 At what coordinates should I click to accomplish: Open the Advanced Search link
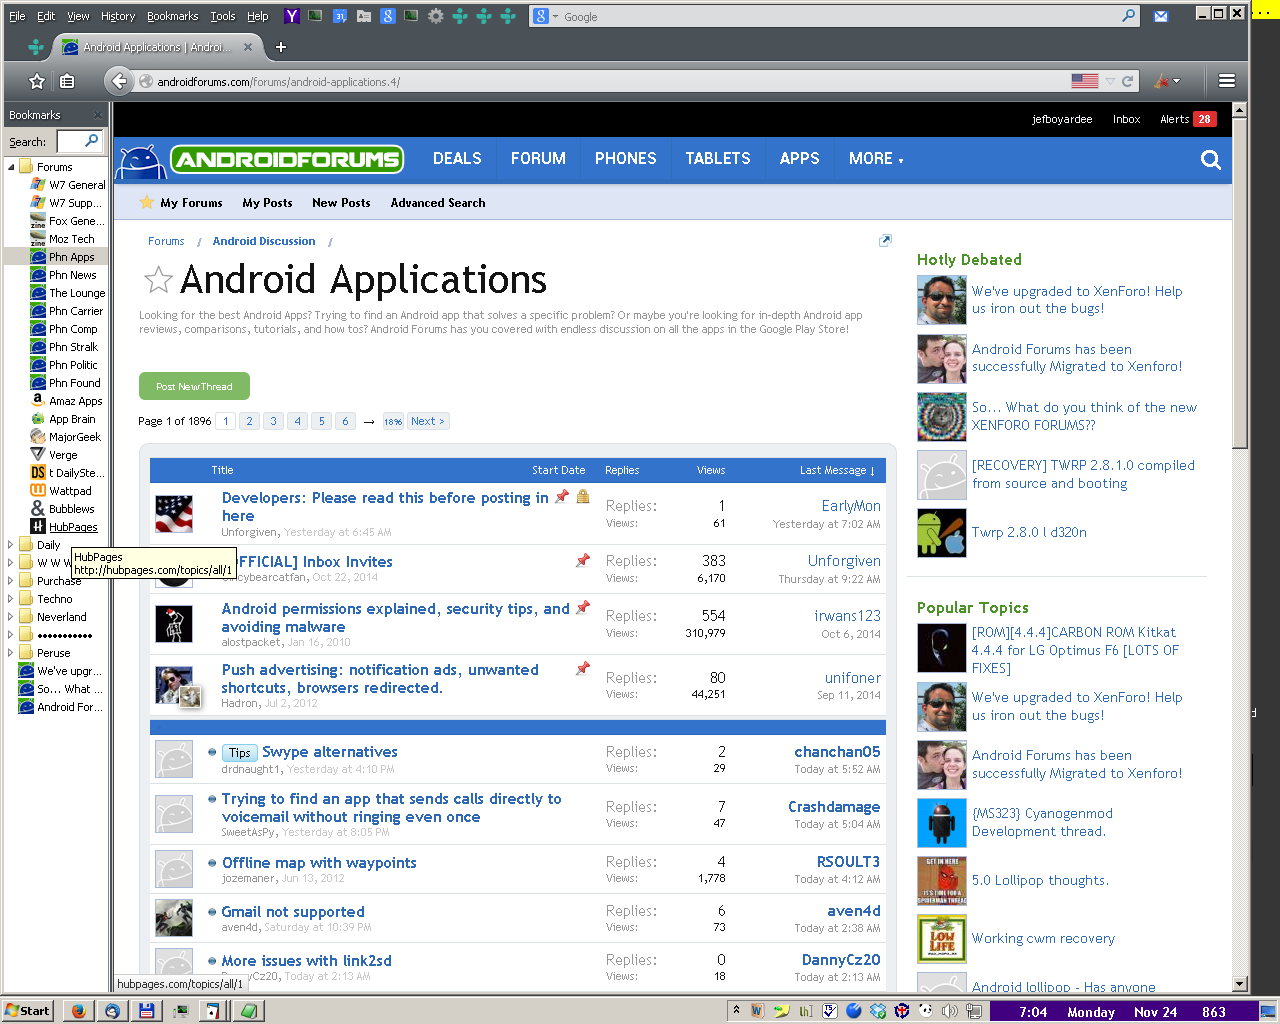coord(438,203)
